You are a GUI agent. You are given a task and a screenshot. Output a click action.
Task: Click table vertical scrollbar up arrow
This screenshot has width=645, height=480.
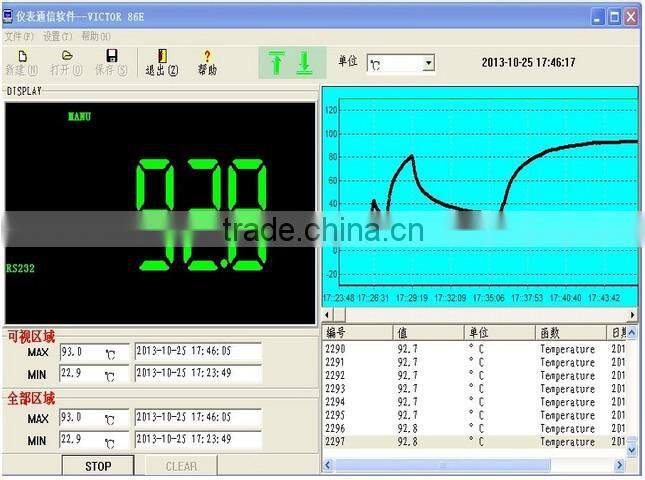632,332
